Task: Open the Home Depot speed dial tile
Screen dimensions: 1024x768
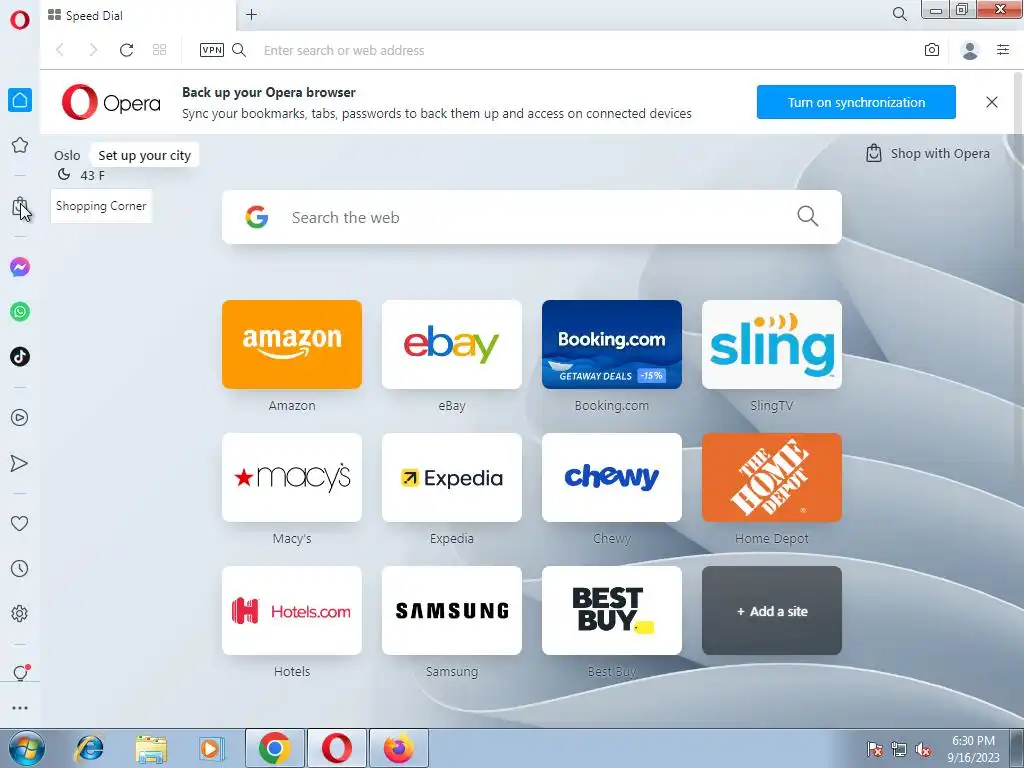Action: pos(772,477)
